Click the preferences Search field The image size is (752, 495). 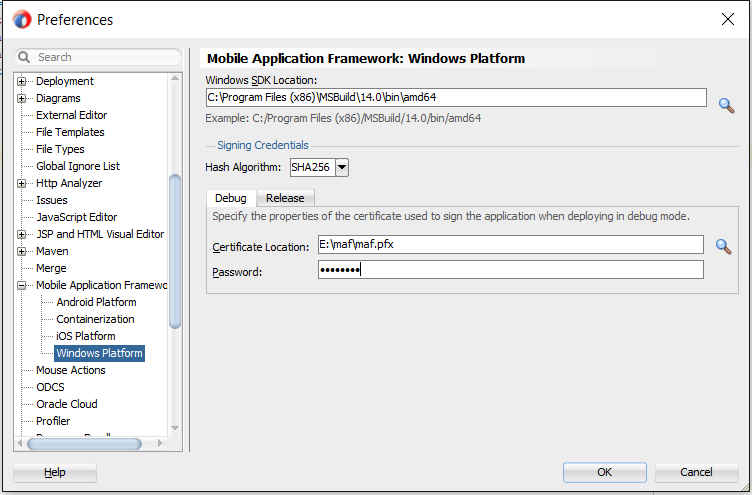point(98,57)
